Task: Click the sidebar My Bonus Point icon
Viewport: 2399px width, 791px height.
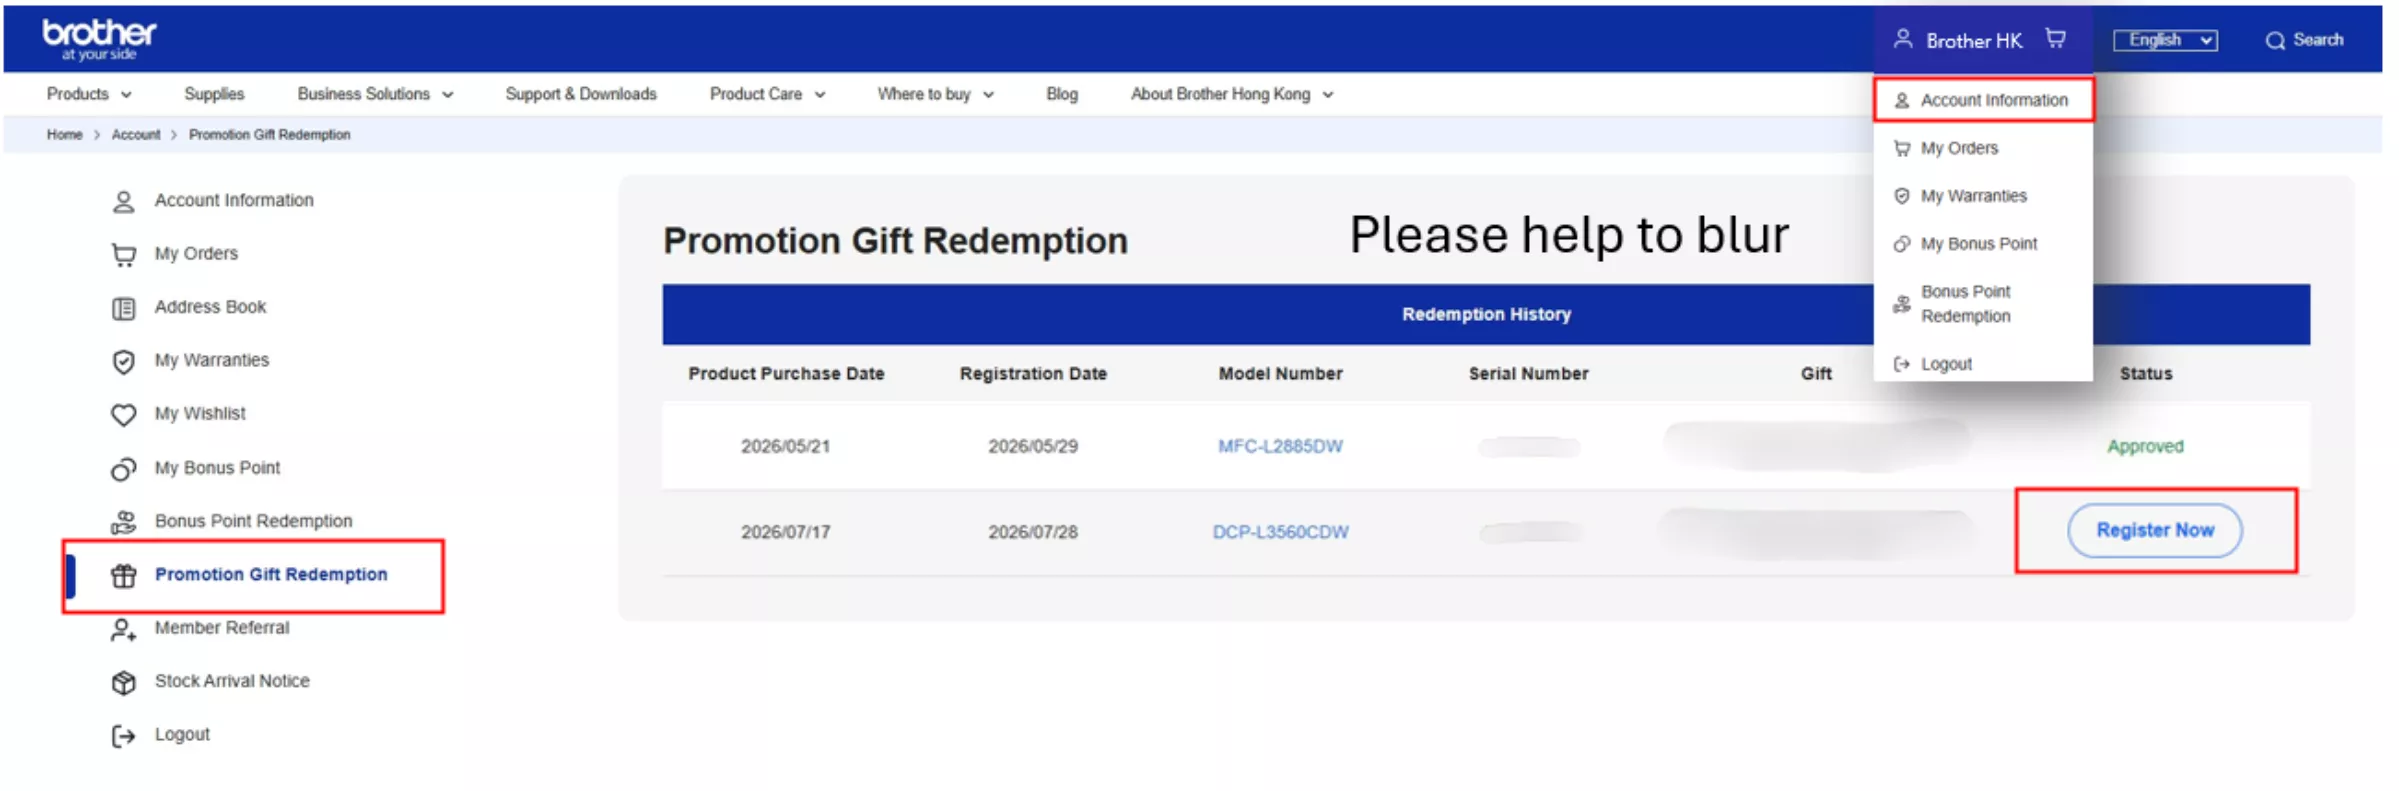Action: 123,468
